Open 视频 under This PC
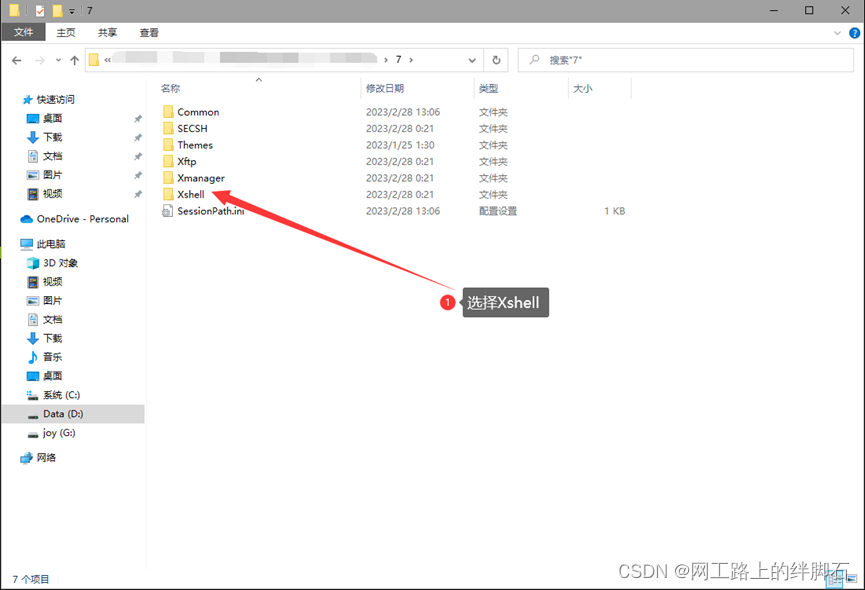The height and width of the screenshot is (590, 865). [x=52, y=282]
